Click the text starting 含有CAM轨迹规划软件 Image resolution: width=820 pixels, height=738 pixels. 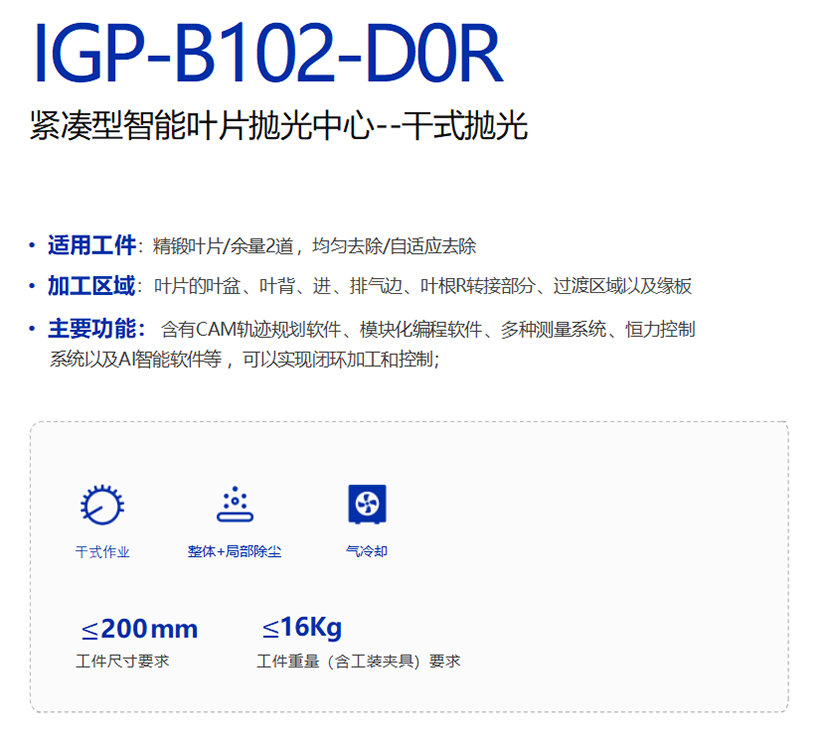[428, 329]
